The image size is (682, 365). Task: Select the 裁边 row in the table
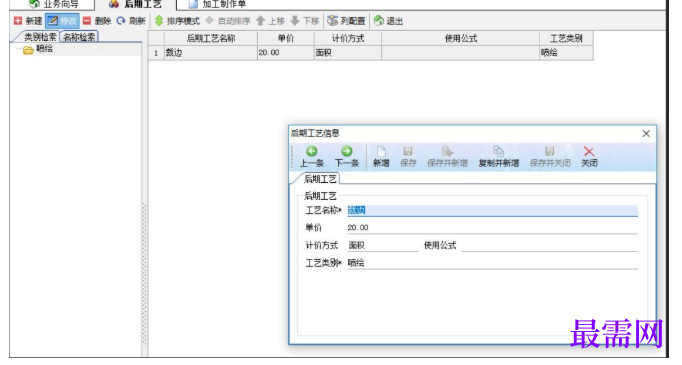coord(371,53)
